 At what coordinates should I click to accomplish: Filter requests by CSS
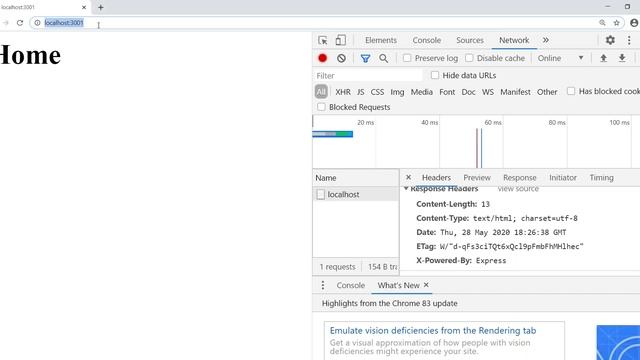pos(377,92)
